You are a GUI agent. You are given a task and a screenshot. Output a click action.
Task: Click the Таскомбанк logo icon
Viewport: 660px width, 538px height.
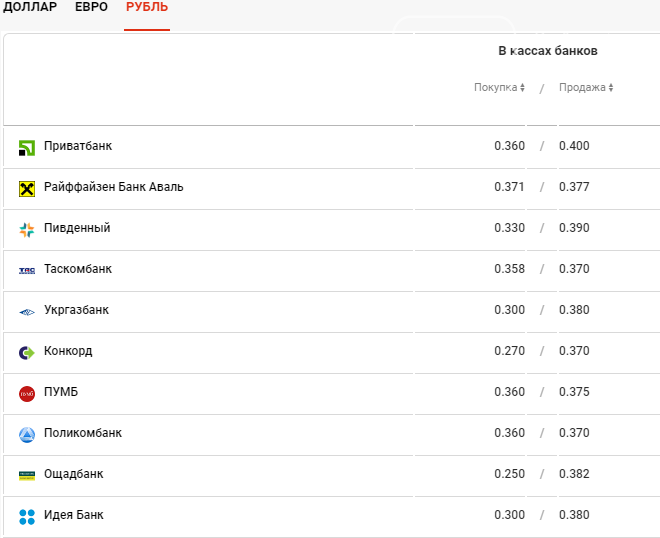pyautogui.click(x=27, y=270)
